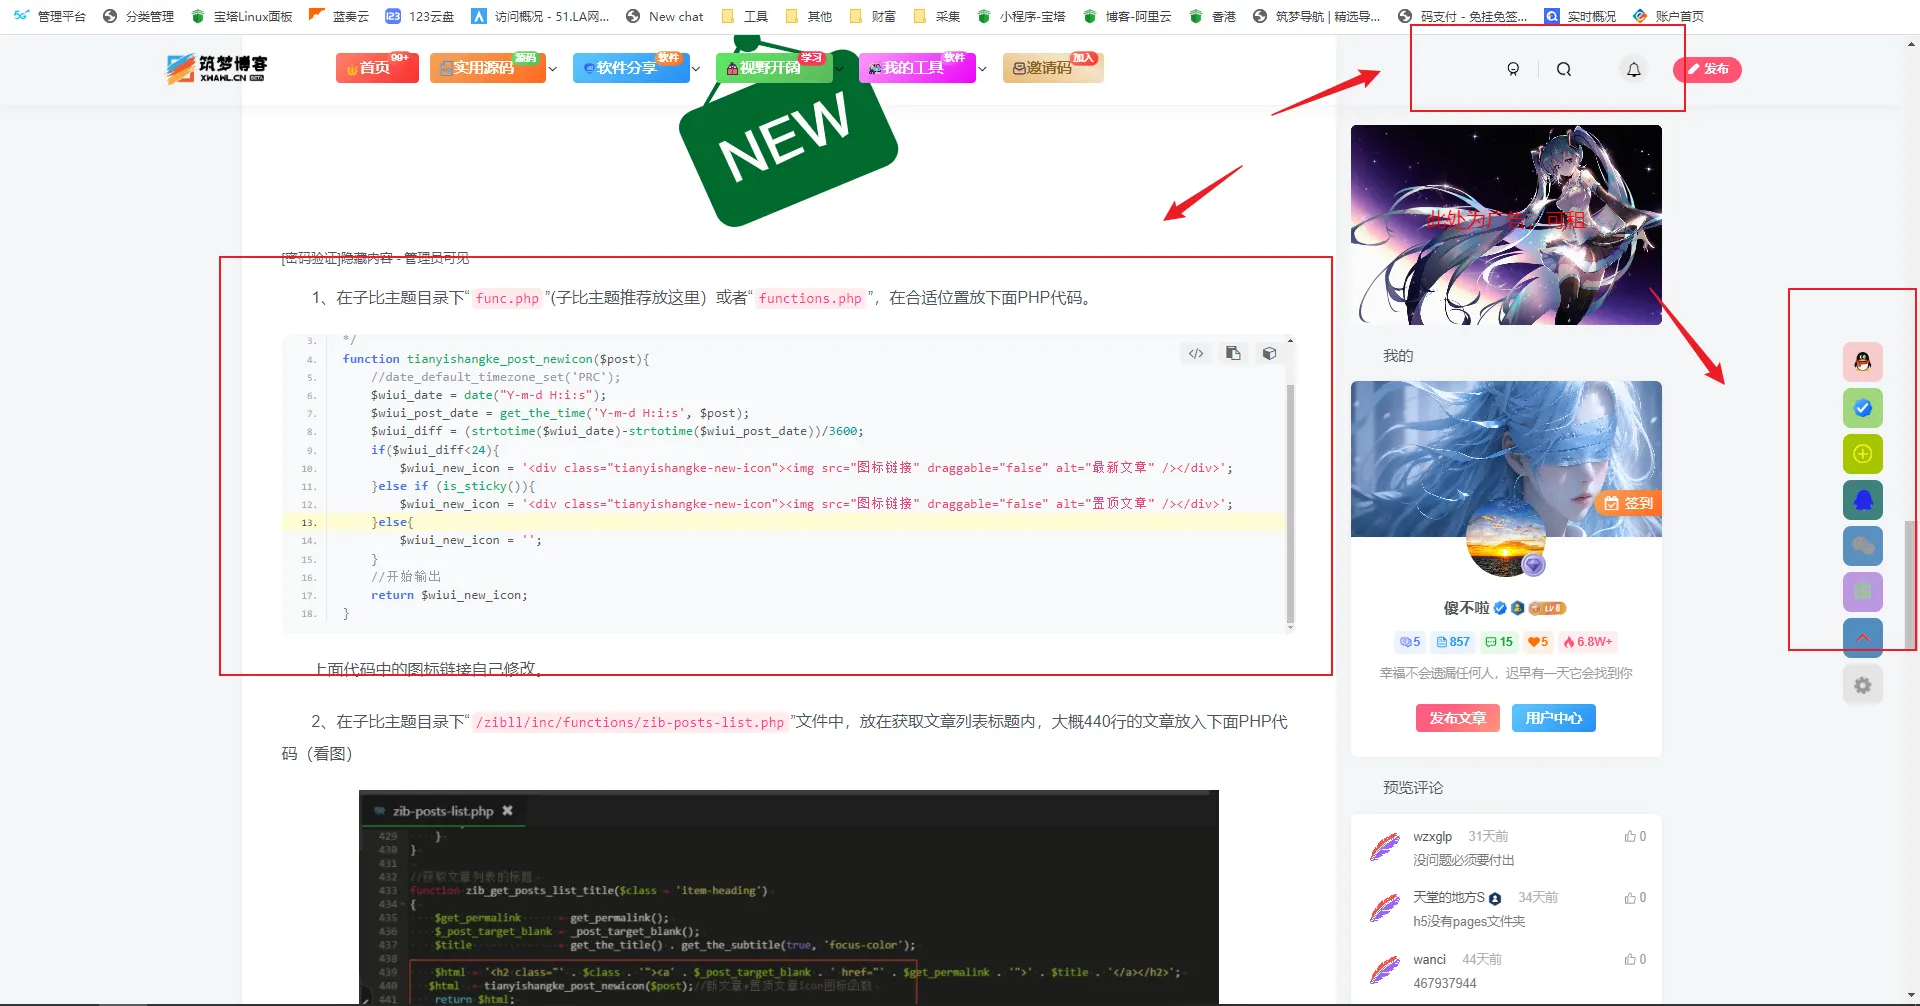The image size is (1920, 1006).
Task: Click the diamond VIP badge on avatar
Action: pyautogui.click(x=1533, y=565)
